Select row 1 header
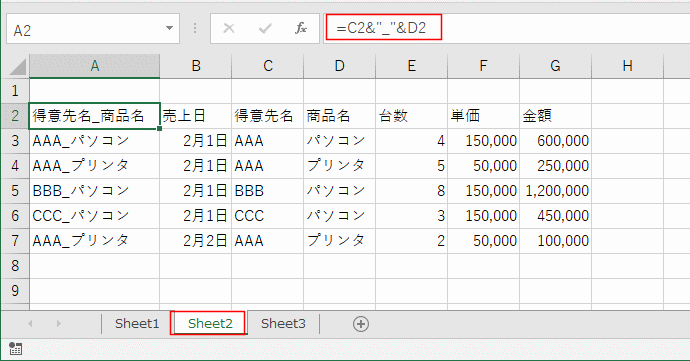Viewport: 690px width, 361px height. point(15,91)
